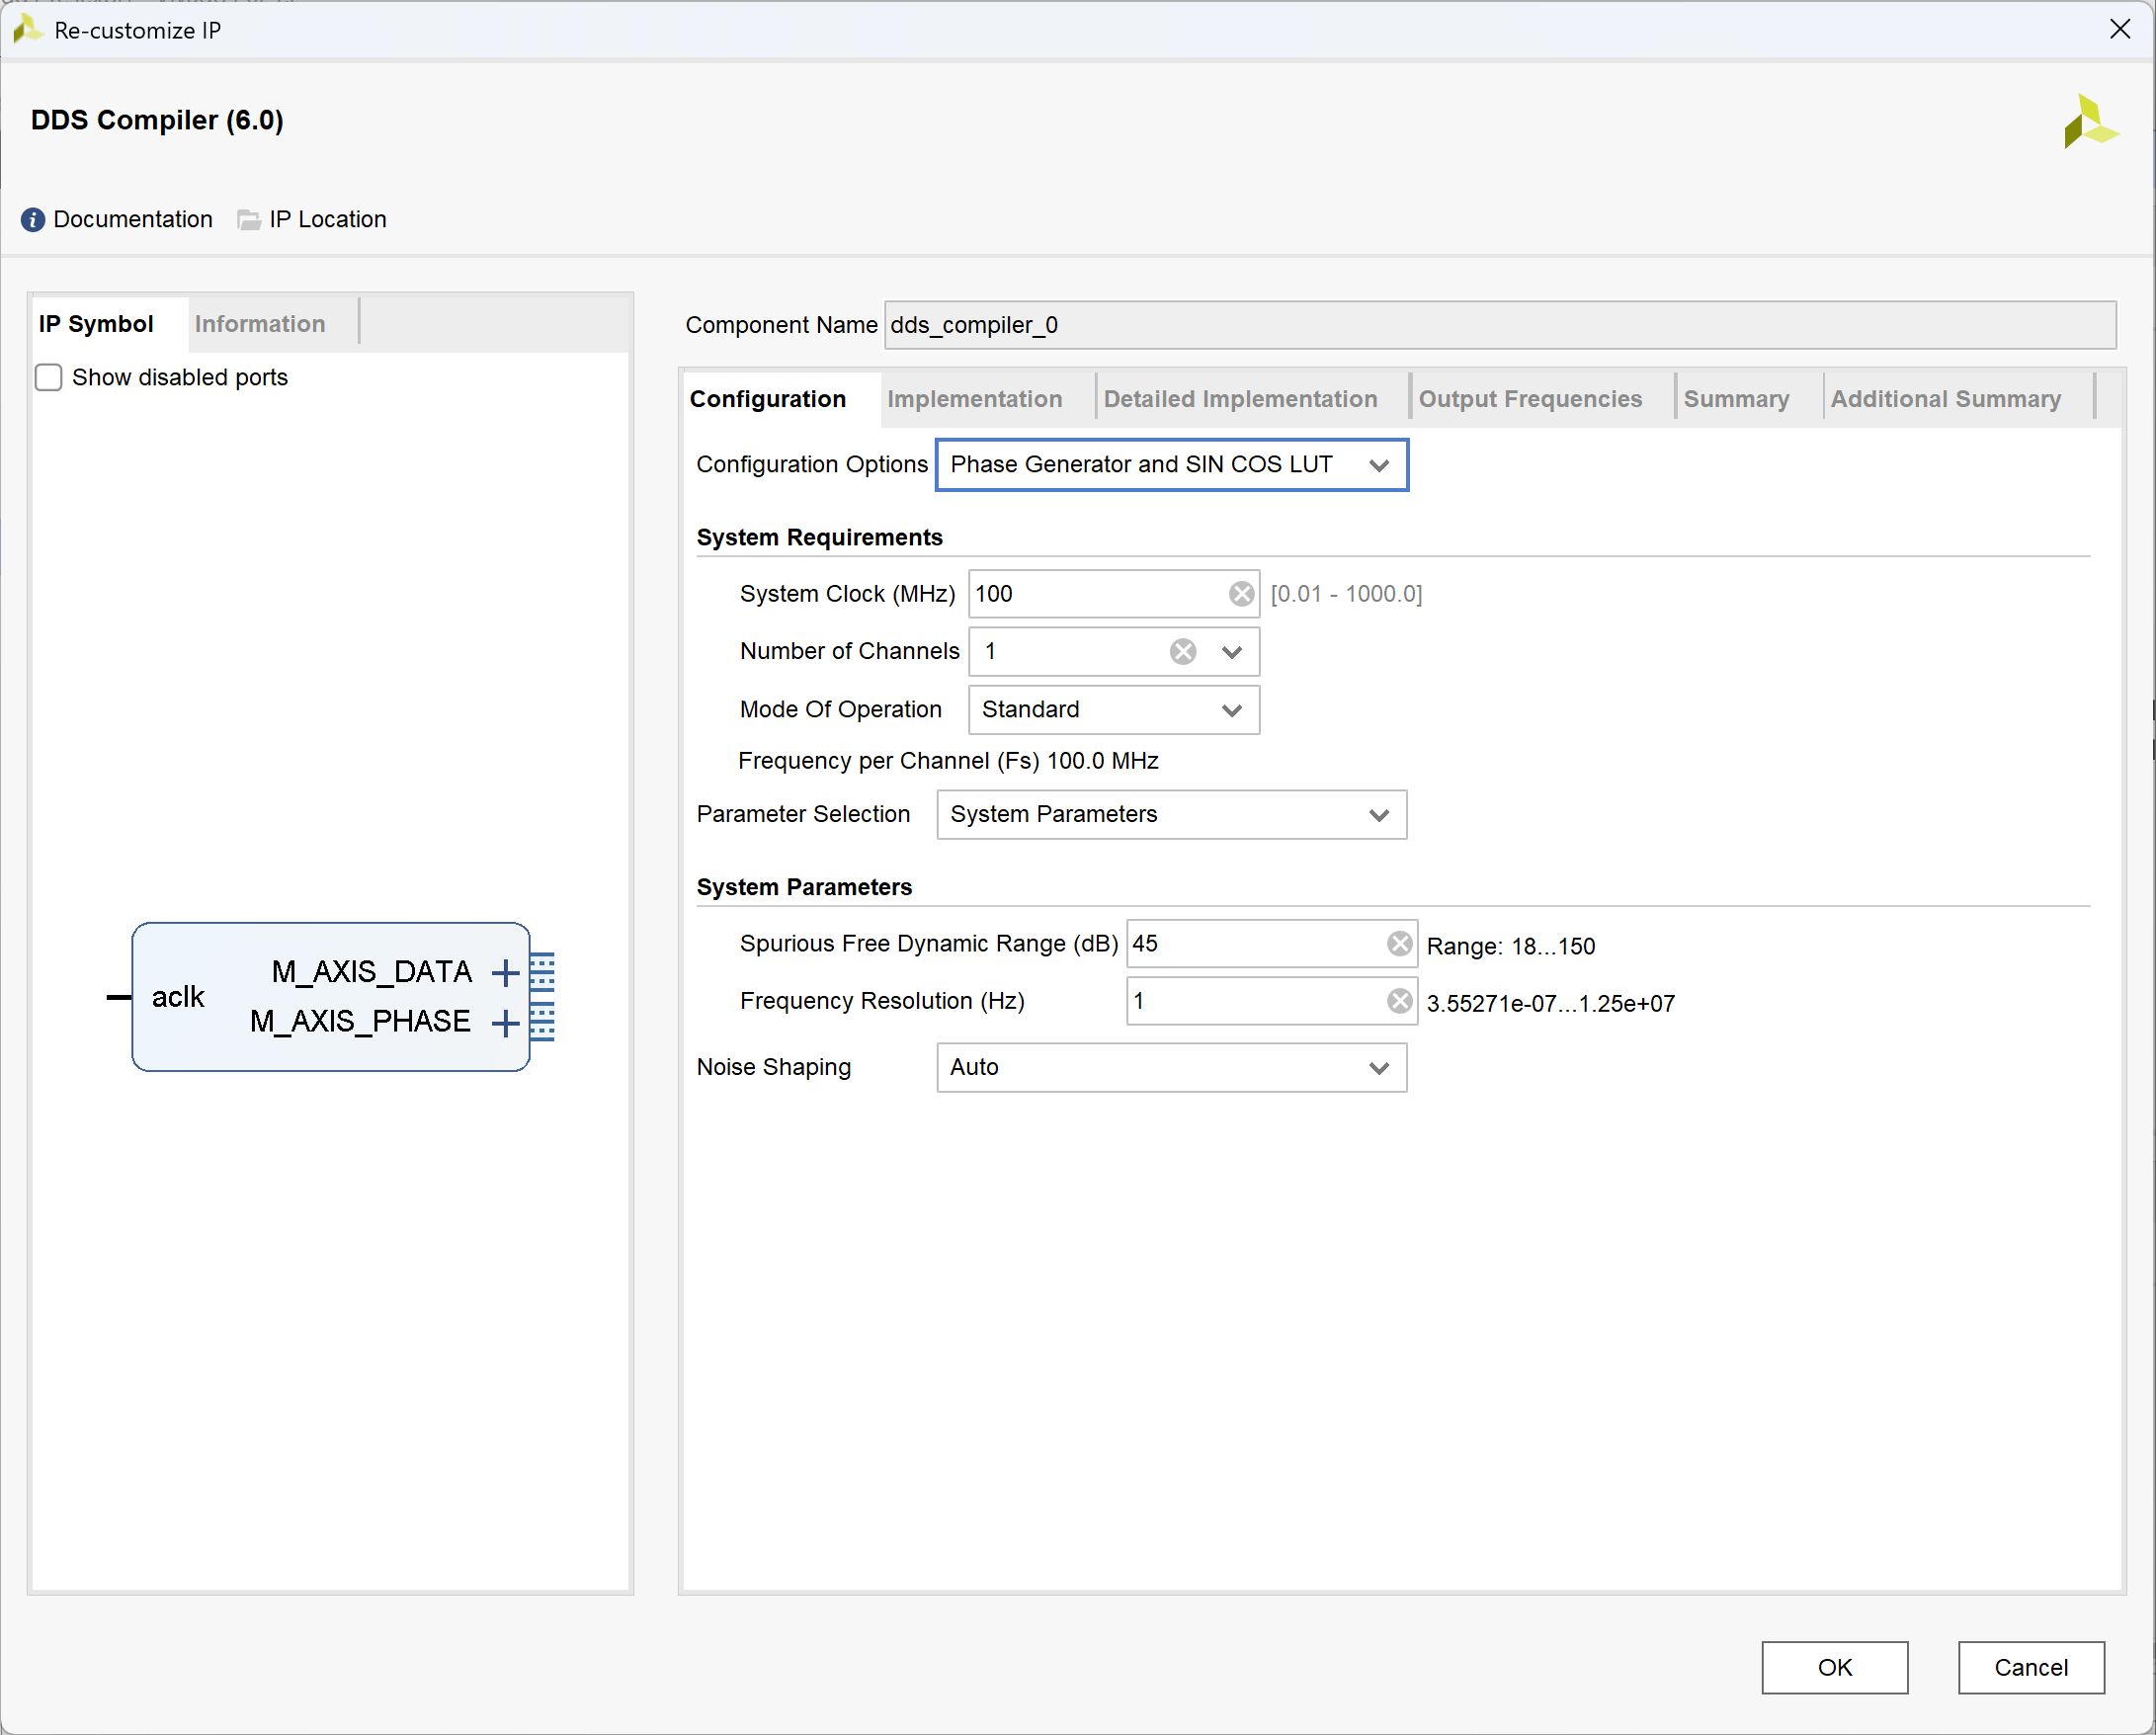Clear the Spurious Free Dynamic Range value

(1400, 944)
